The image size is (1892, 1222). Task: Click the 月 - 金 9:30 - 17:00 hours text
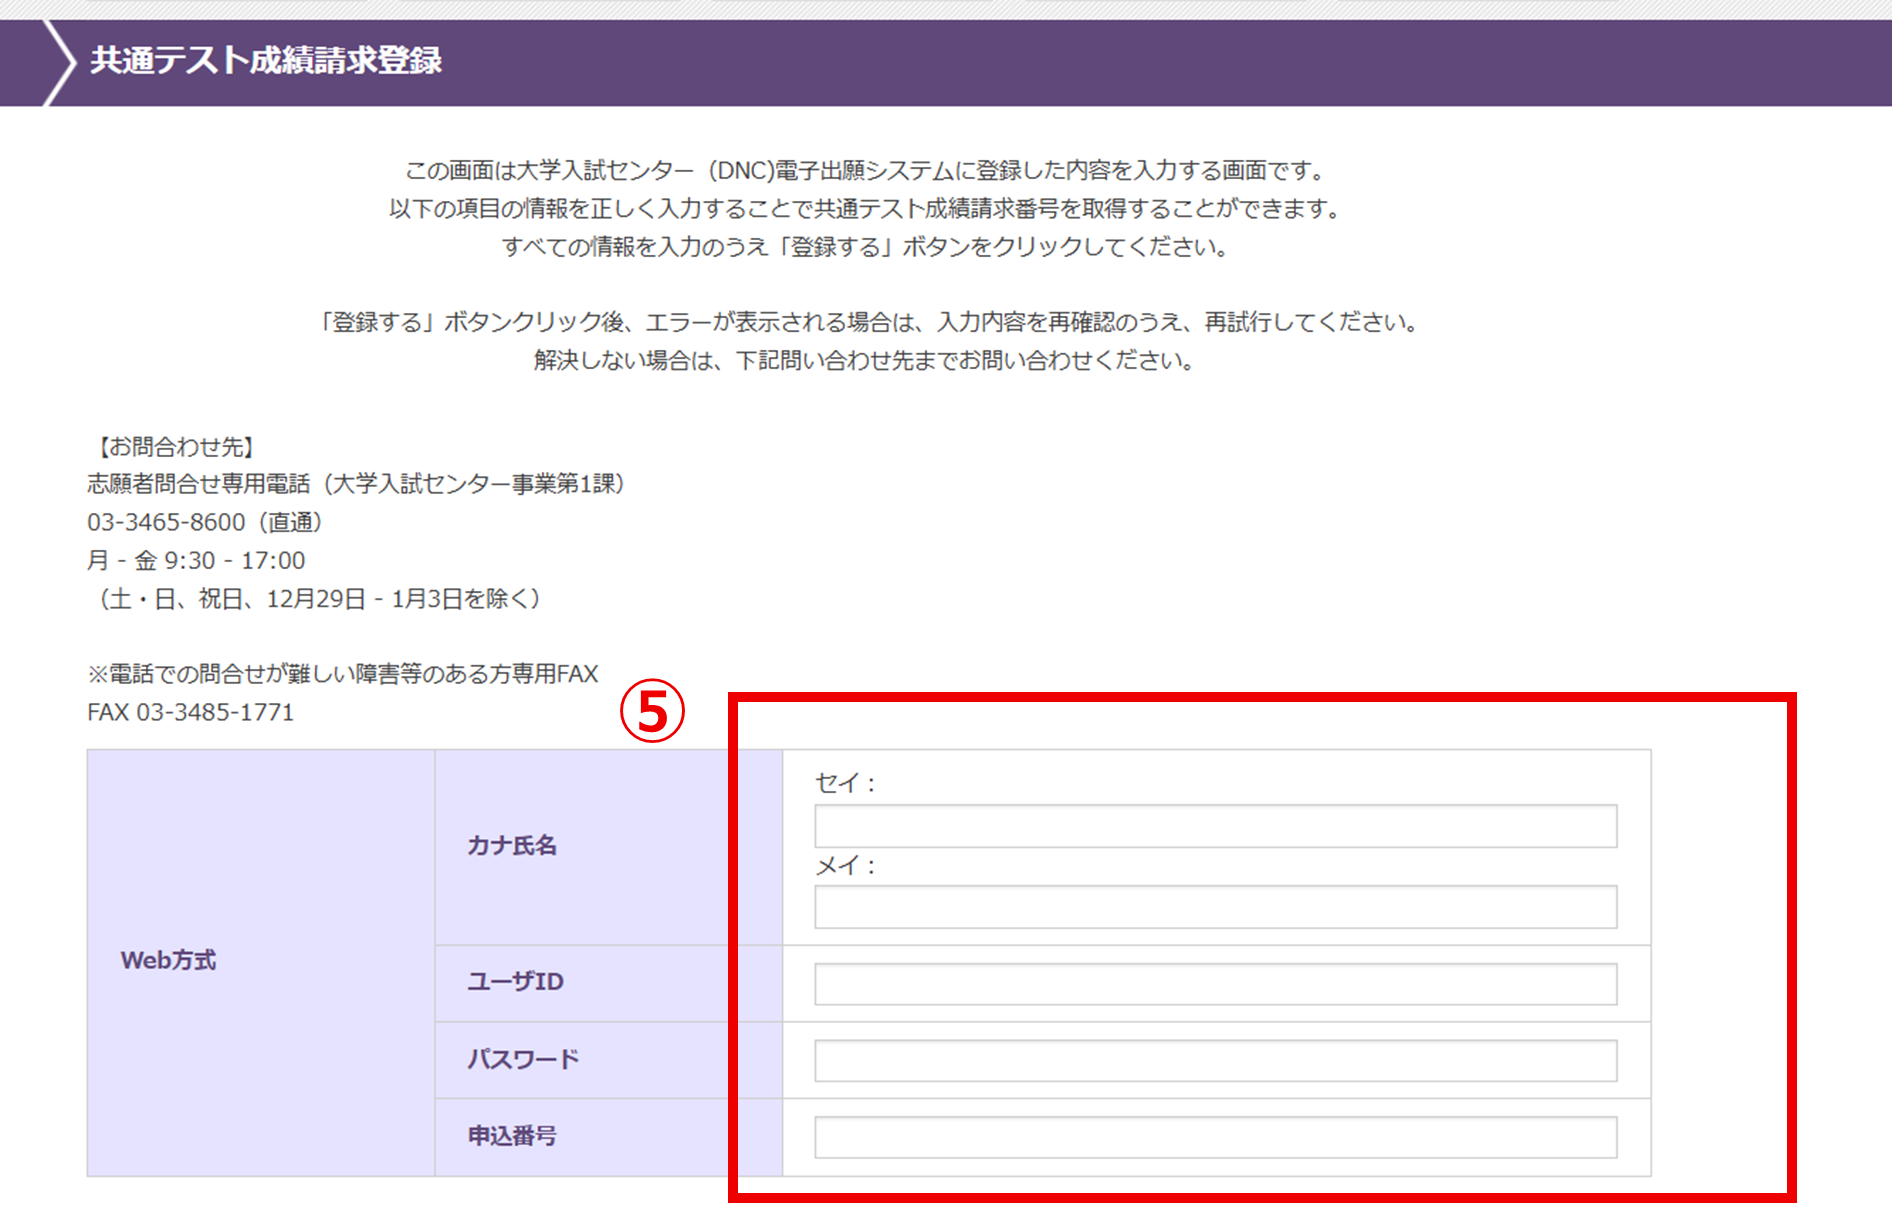pyautogui.click(x=196, y=560)
